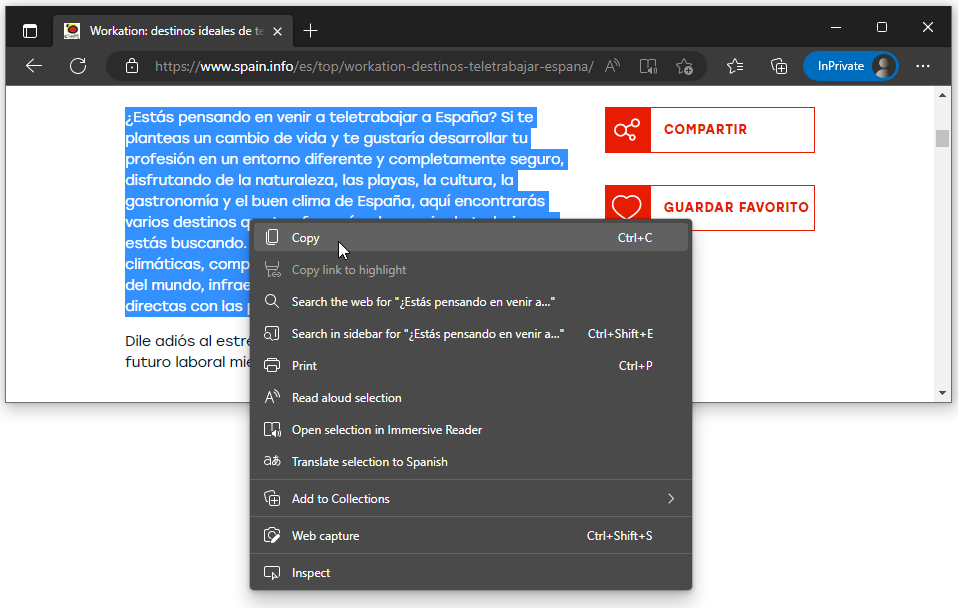Select Copy from the context menu

[x=303, y=237]
